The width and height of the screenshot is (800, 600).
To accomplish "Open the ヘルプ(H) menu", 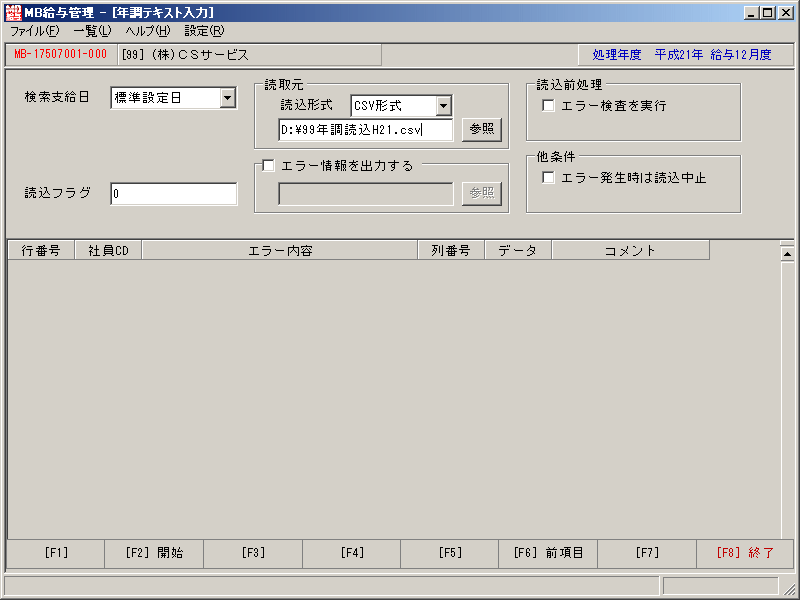I will (148, 31).
